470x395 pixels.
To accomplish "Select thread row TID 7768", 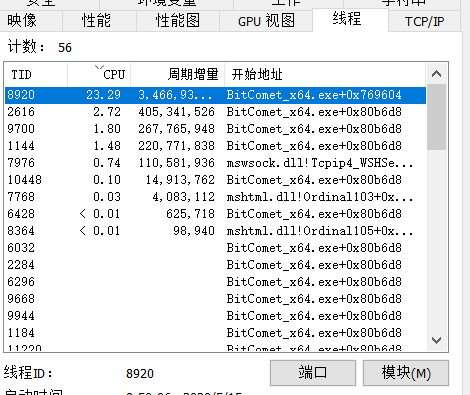I will tap(215, 197).
